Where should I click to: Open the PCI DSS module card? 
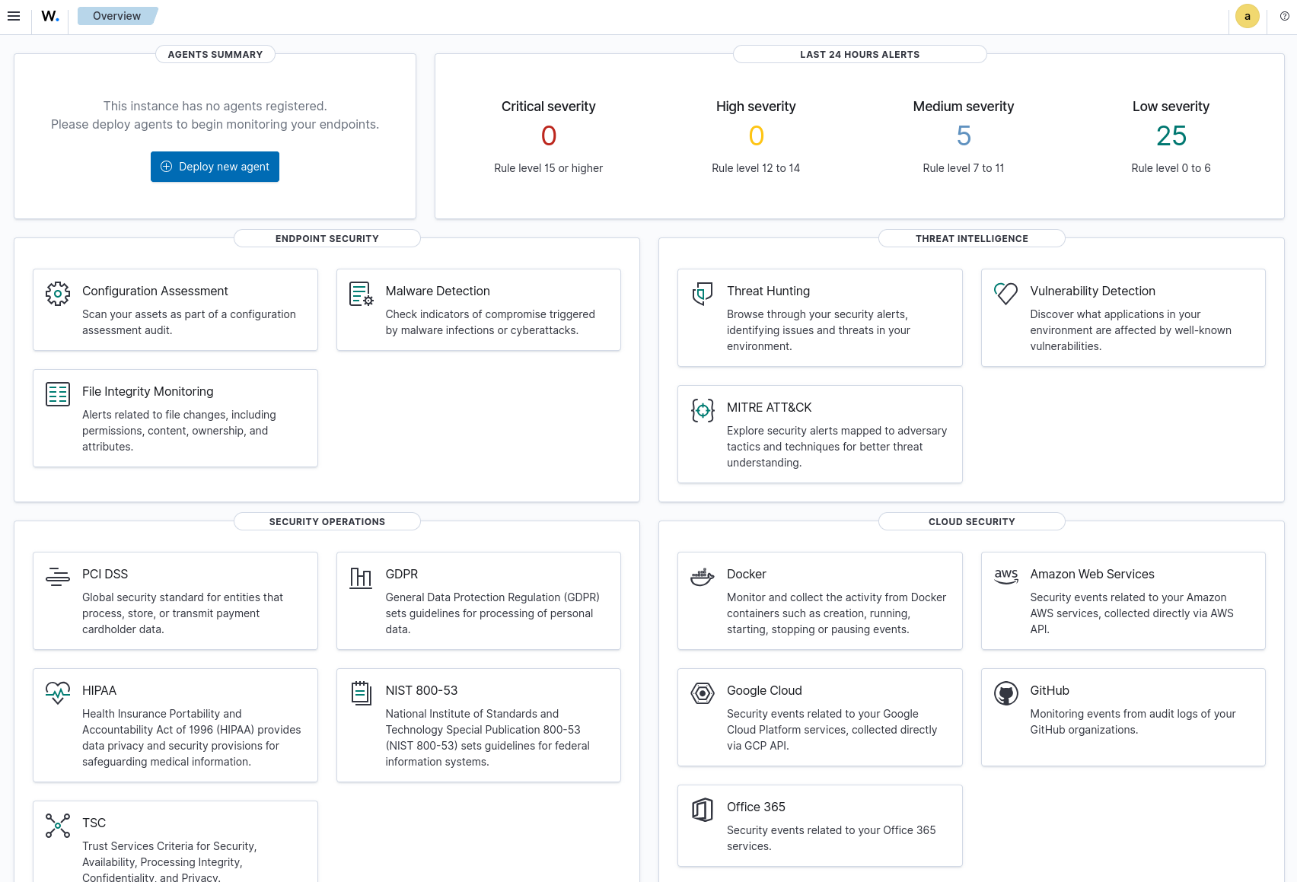pyautogui.click(x=175, y=601)
